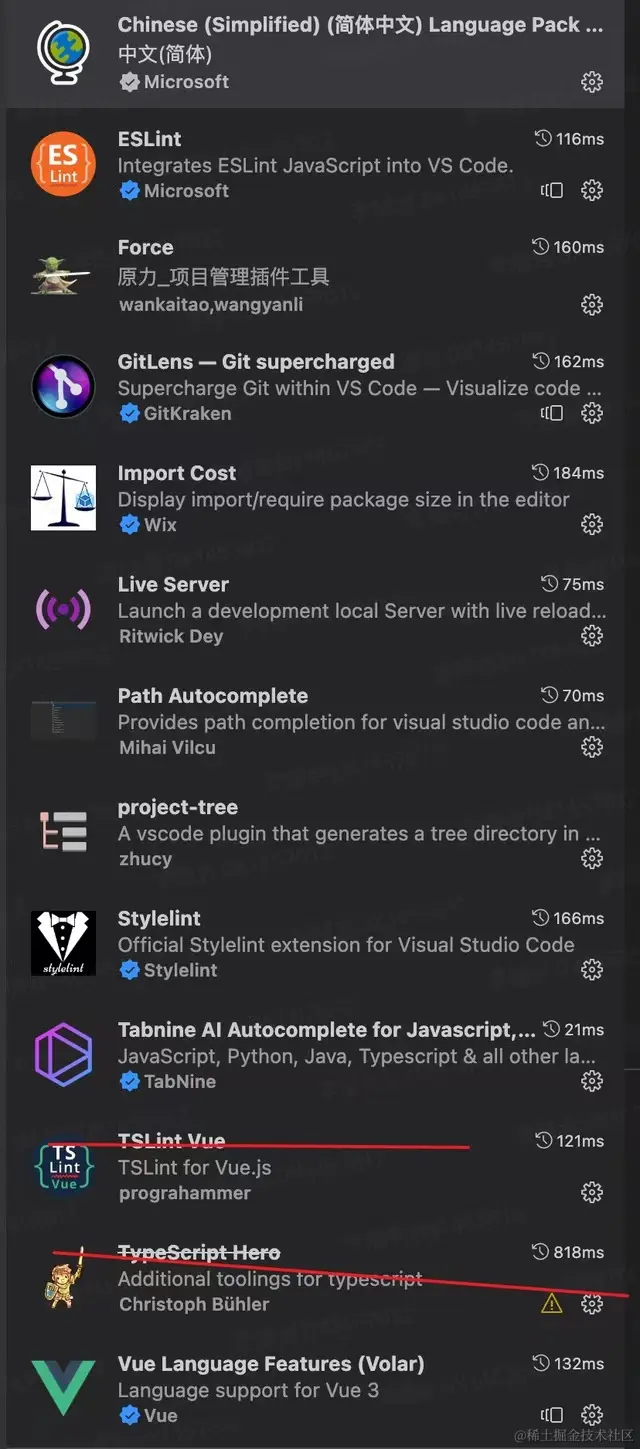The width and height of the screenshot is (640, 1449).
Task: Click the Chinese Language Pack globe logo
Action: click(63, 52)
